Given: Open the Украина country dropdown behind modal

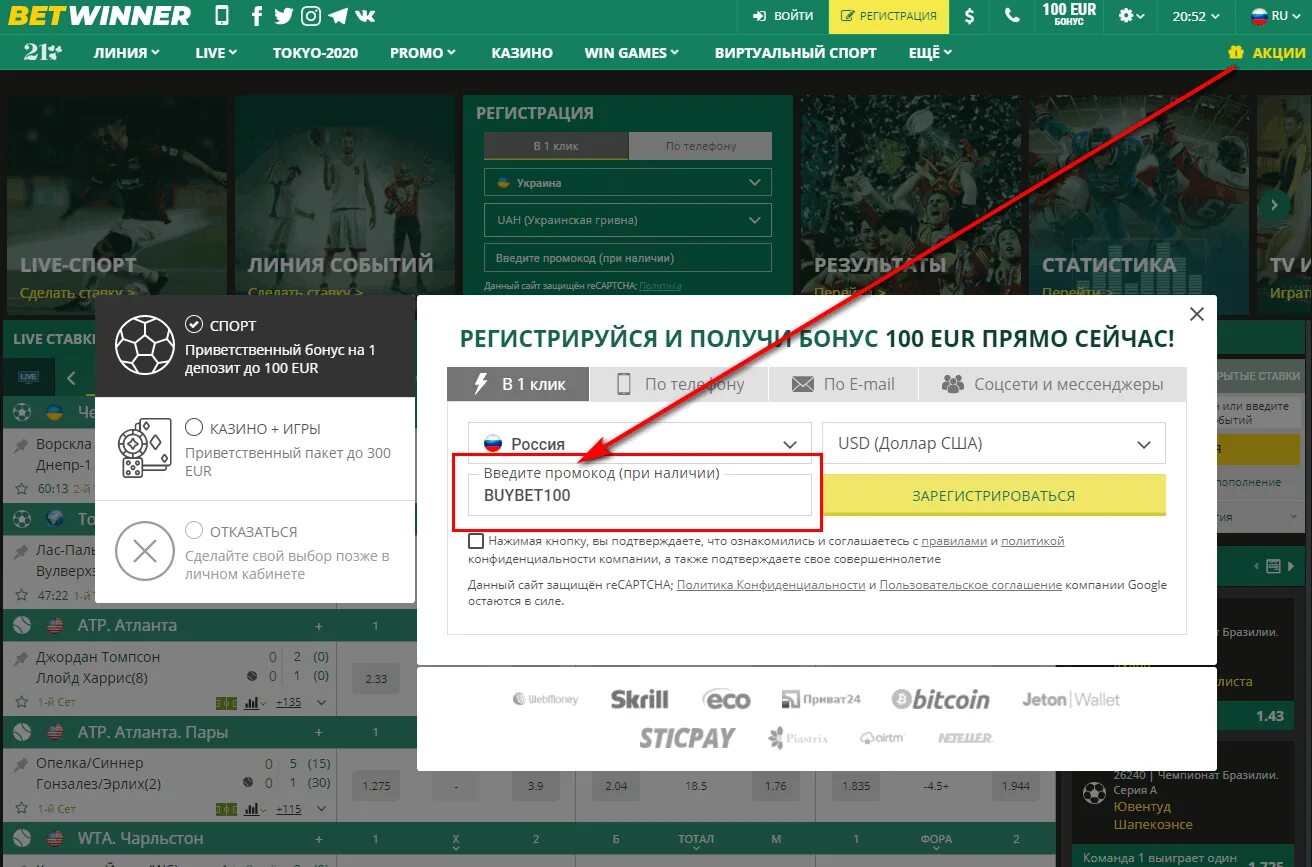Looking at the screenshot, I should (628, 183).
